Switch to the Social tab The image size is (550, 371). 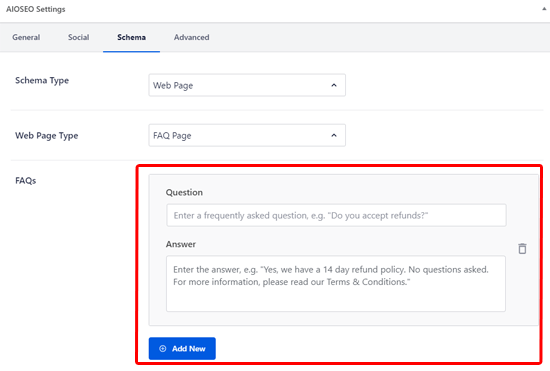79,37
